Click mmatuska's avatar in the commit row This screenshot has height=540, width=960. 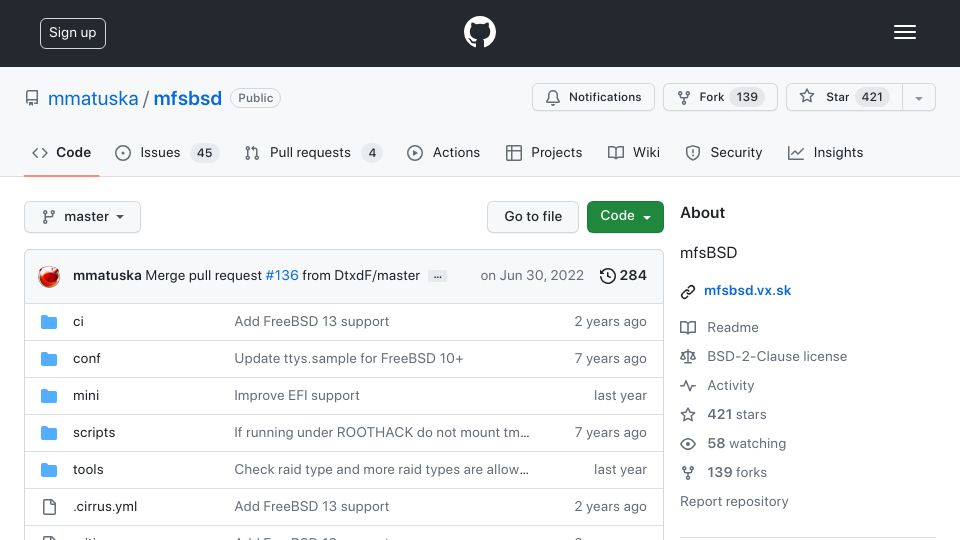coord(49,276)
